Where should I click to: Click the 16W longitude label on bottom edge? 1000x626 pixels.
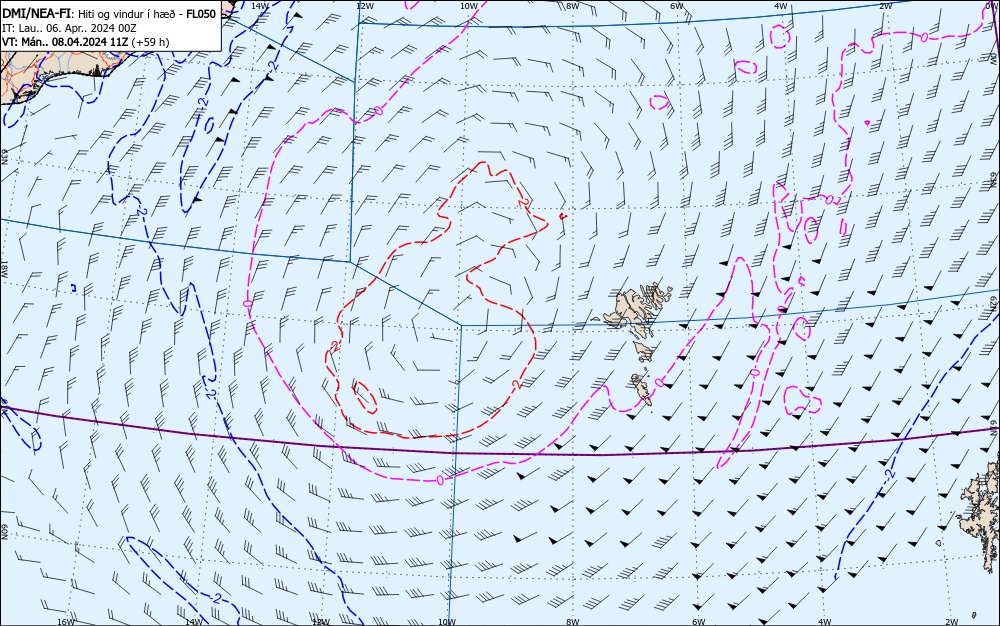coord(66,622)
